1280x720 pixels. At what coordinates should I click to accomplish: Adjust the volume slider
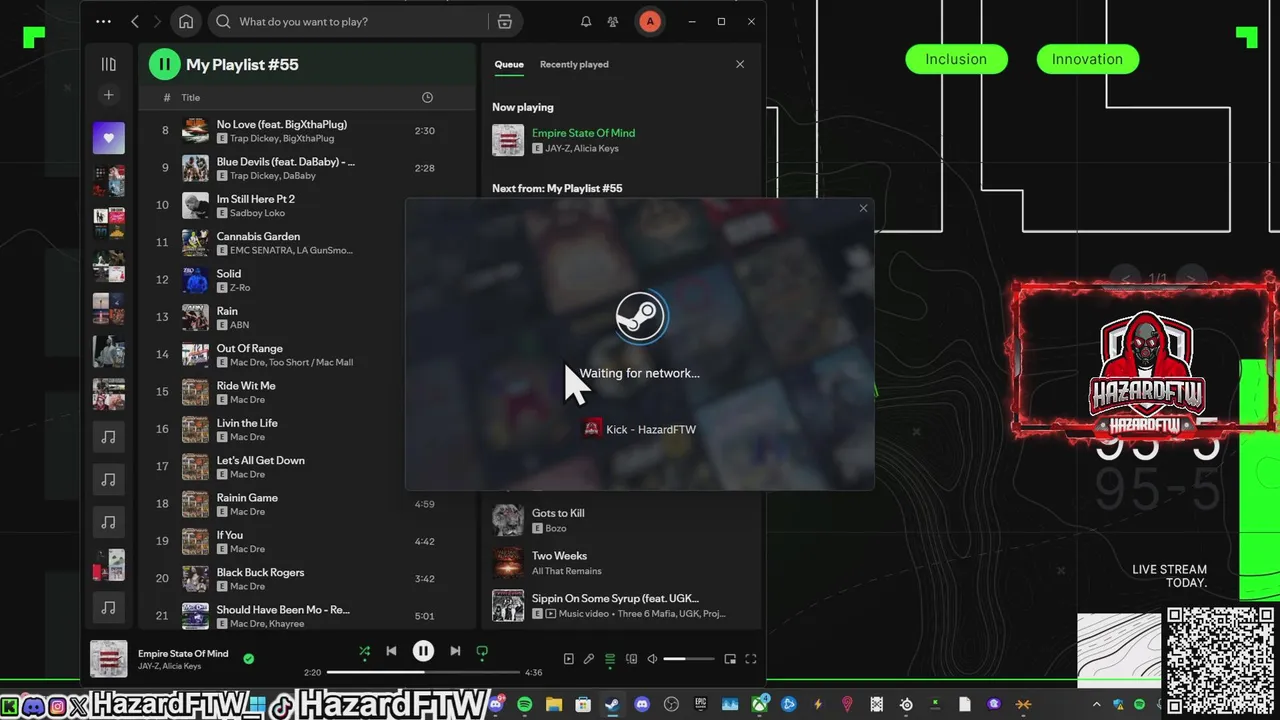click(x=689, y=659)
